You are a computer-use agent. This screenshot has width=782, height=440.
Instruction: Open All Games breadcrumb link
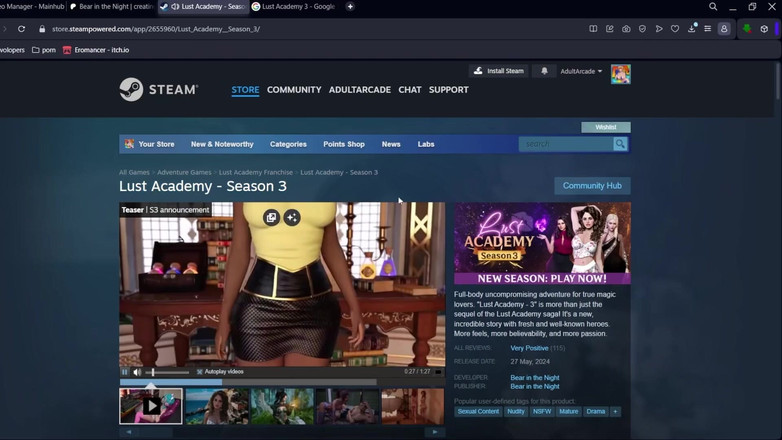coord(134,172)
